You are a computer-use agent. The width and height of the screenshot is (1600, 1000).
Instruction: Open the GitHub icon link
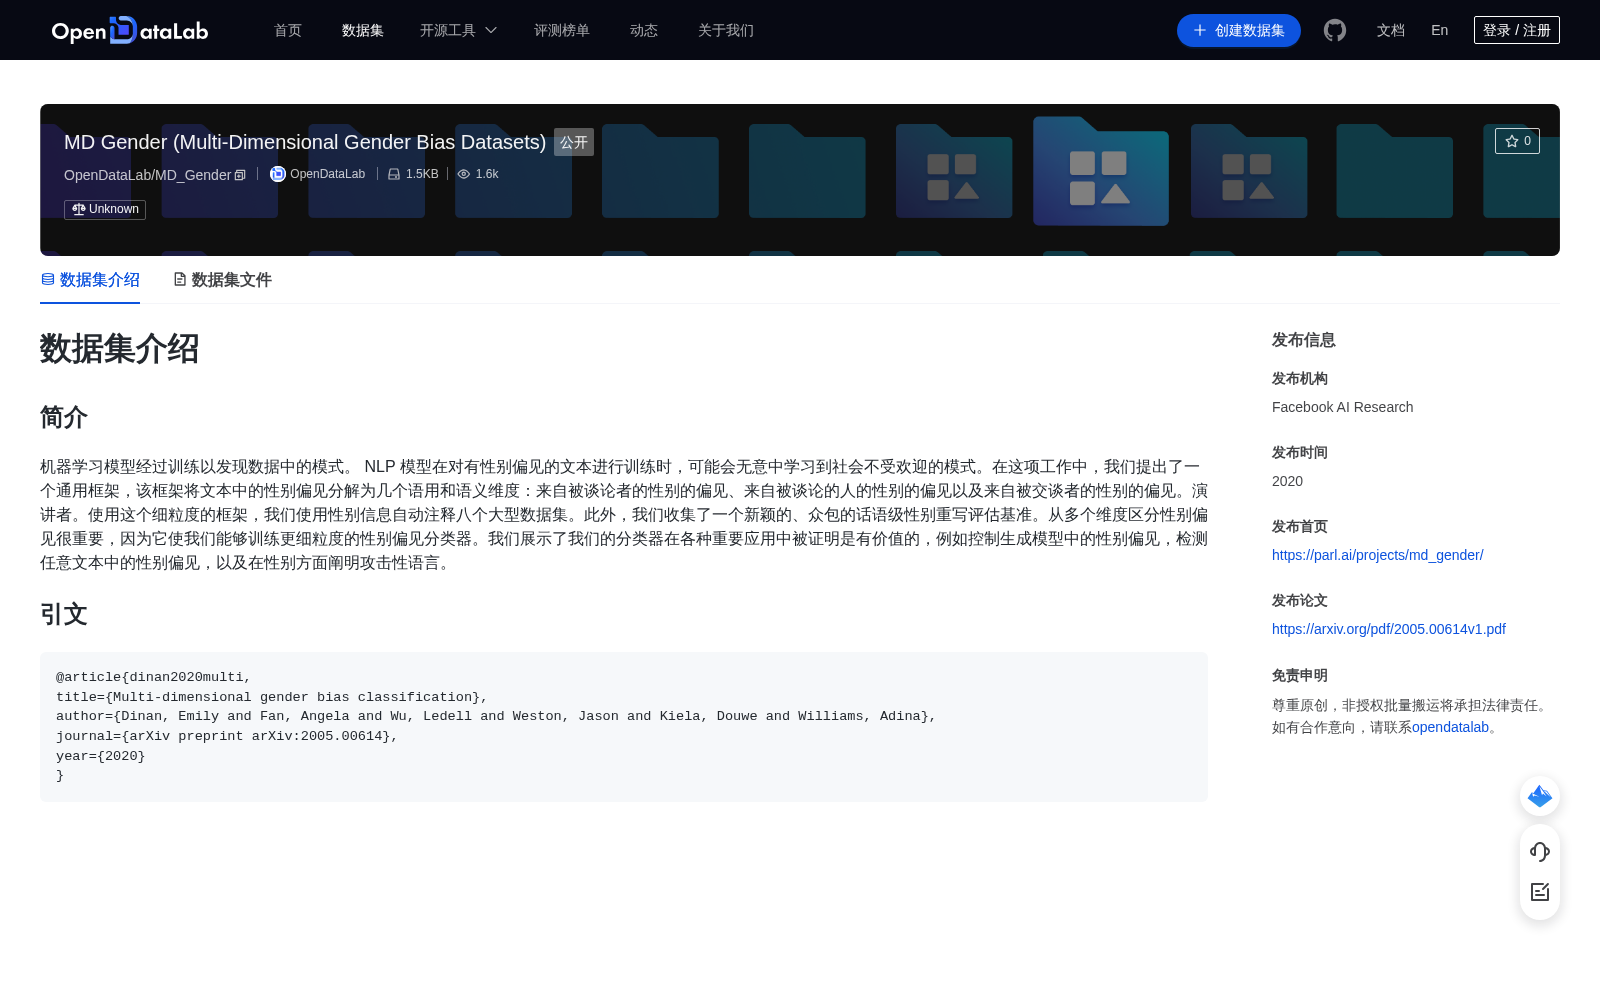pyautogui.click(x=1335, y=30)
